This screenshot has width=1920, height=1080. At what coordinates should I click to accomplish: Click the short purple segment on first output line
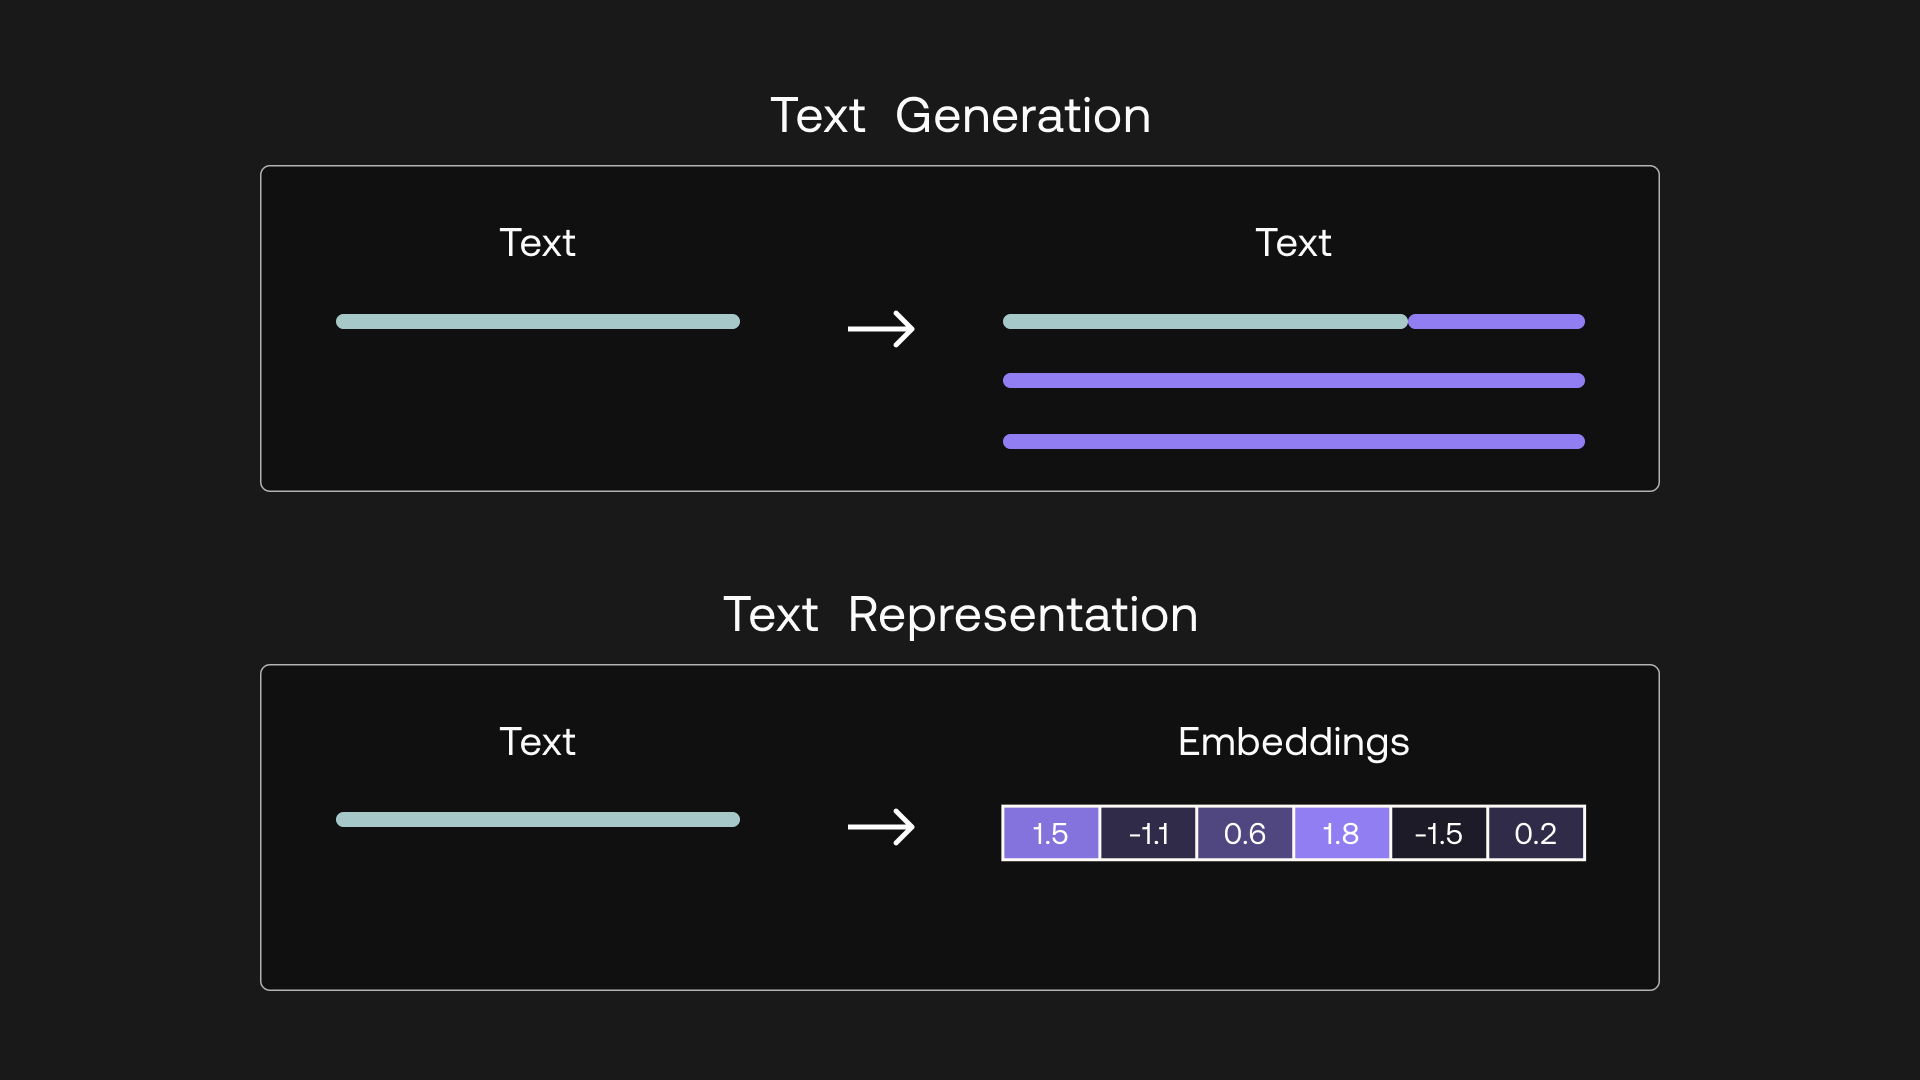(1496, 321)
